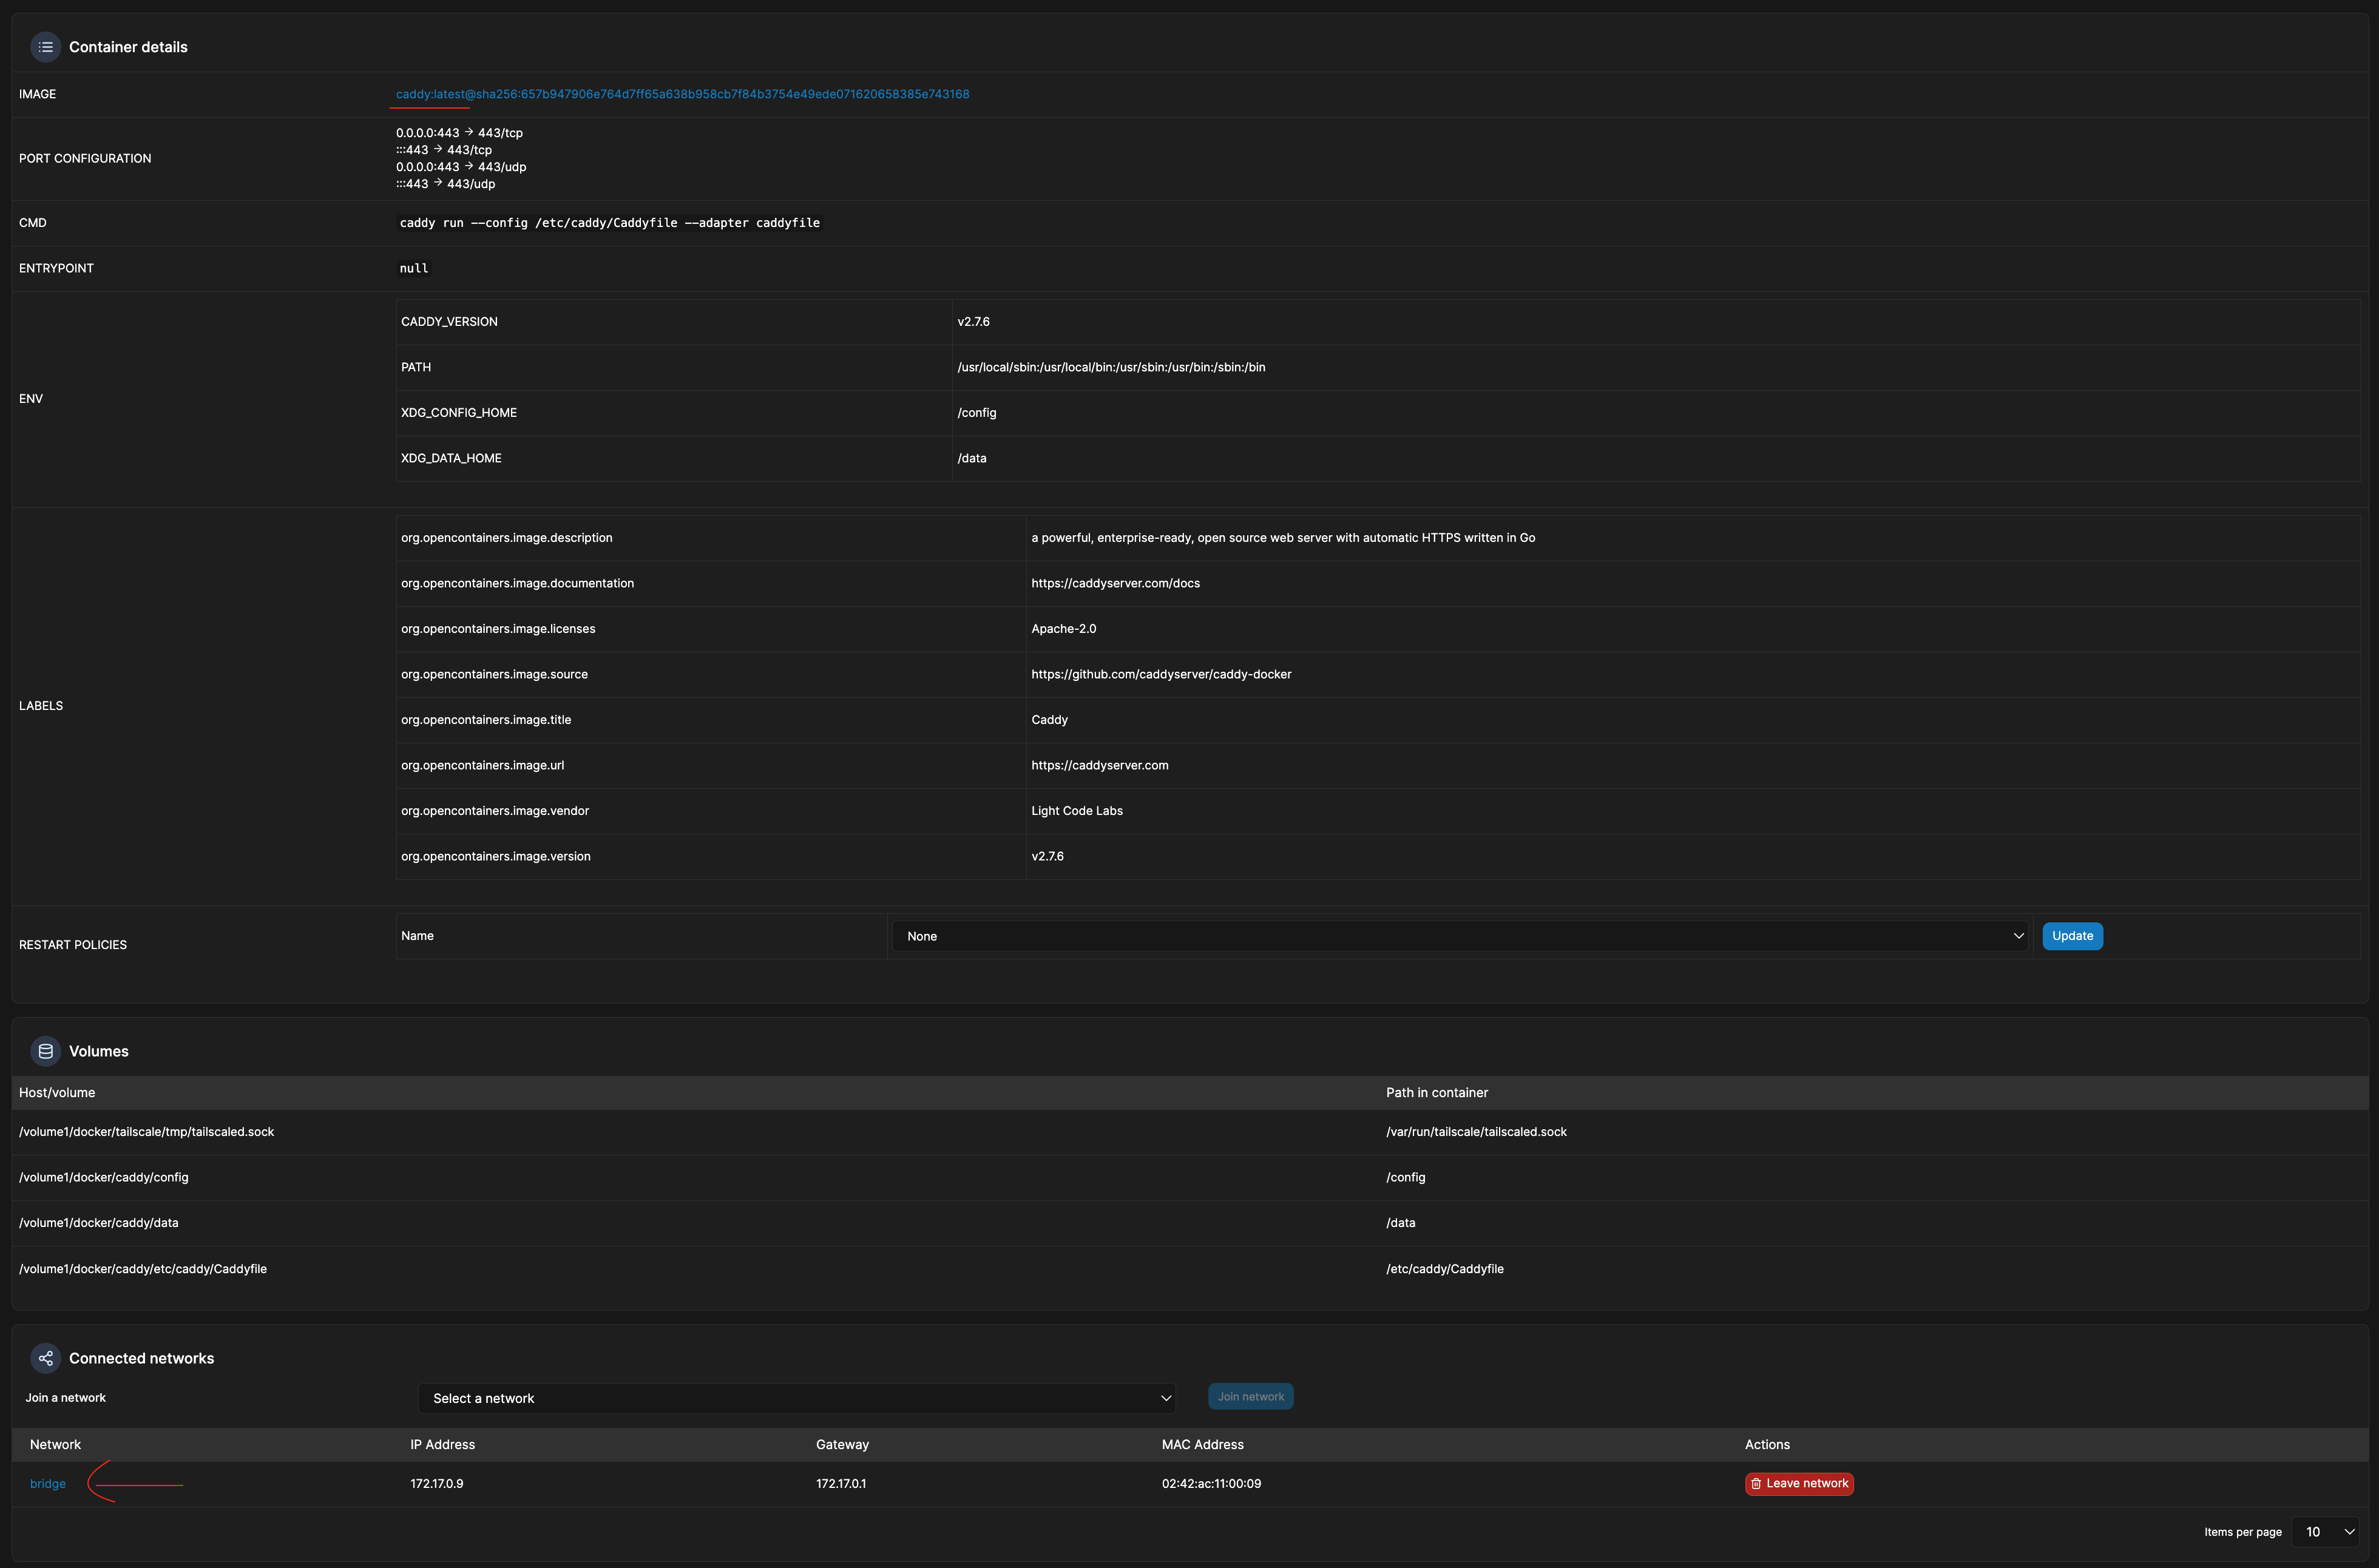
Task: Click the Leave network red button
Action: pyautogui.click(x=1798, y=1484)
